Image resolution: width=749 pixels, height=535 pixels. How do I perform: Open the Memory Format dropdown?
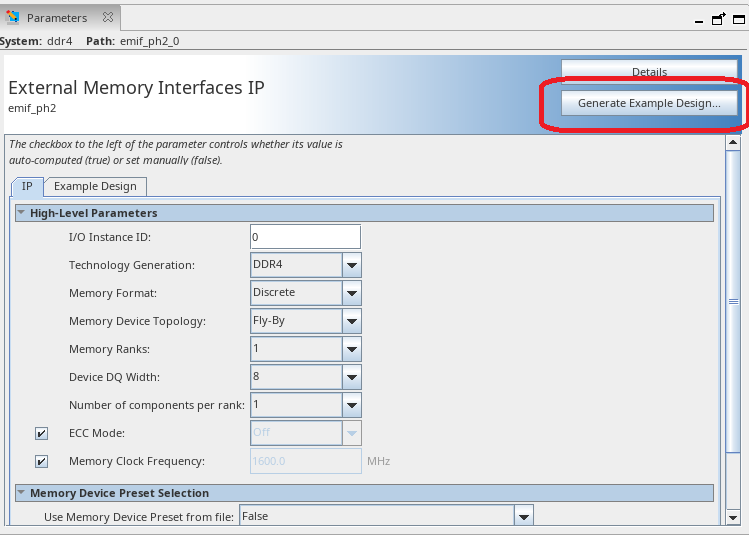click(x=352, y=293)
